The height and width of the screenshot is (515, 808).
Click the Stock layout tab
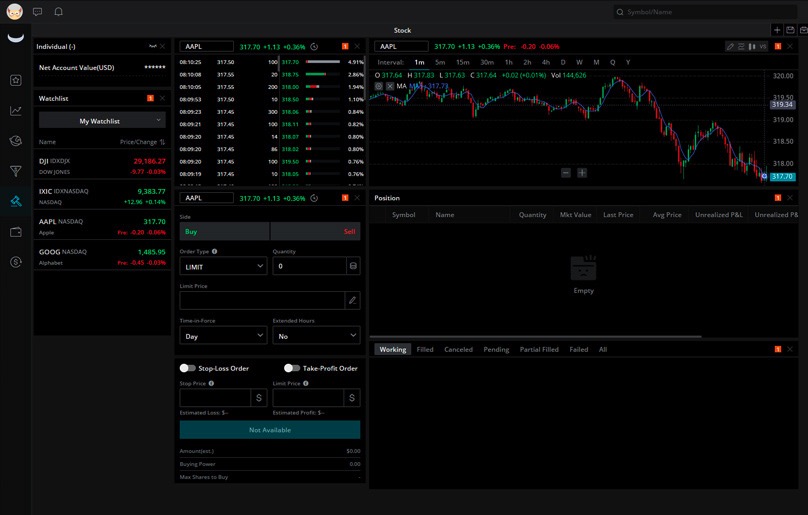click(x=402, y=30)
